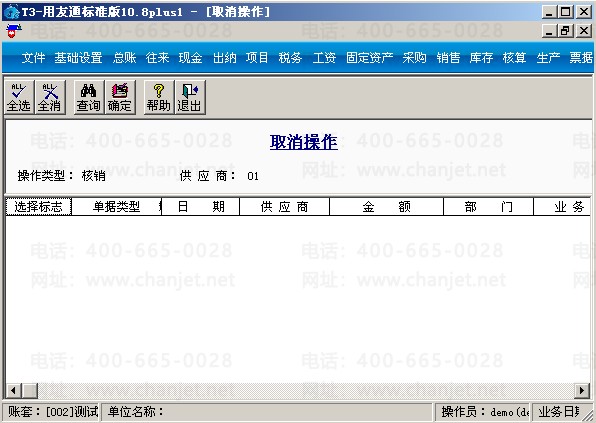This screenshot has height=423, width=596.
Task: Close the inner 取消操作 child window
Action: point(584,30)
